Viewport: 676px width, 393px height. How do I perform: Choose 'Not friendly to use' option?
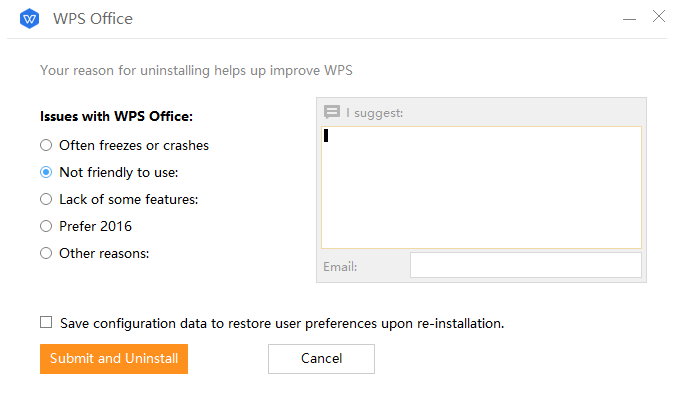[x=46, y=172]
